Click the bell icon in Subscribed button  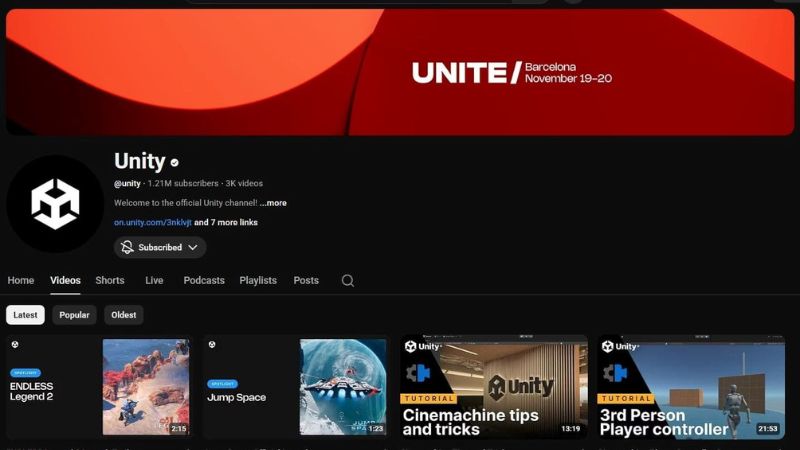coord(127,247)
